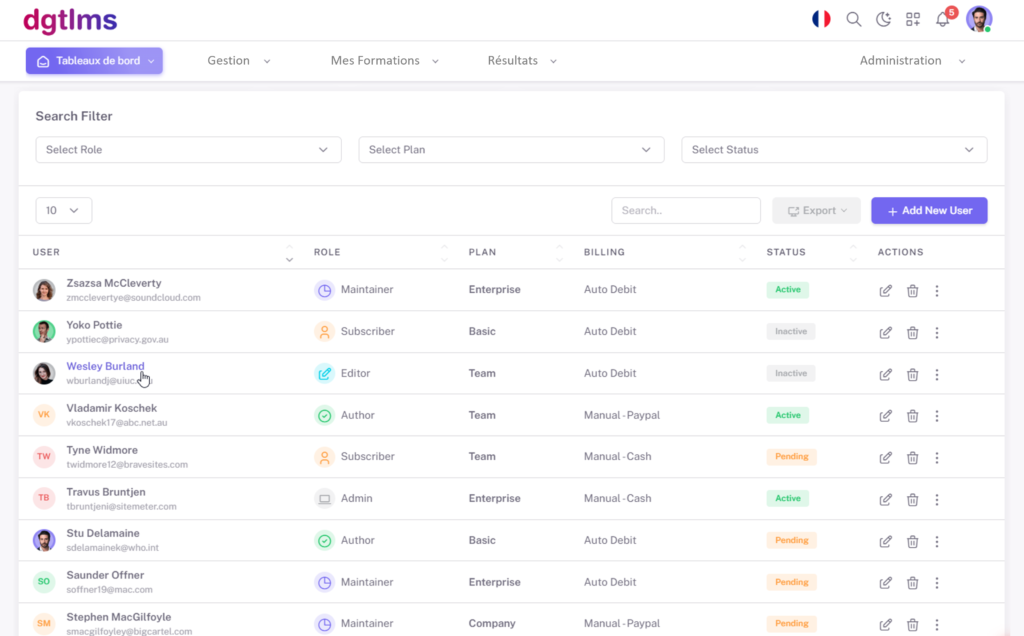Open the notifications bell with 5 alerts
The height and width of the screenshot is (636, 1024).
coord(941,19)
